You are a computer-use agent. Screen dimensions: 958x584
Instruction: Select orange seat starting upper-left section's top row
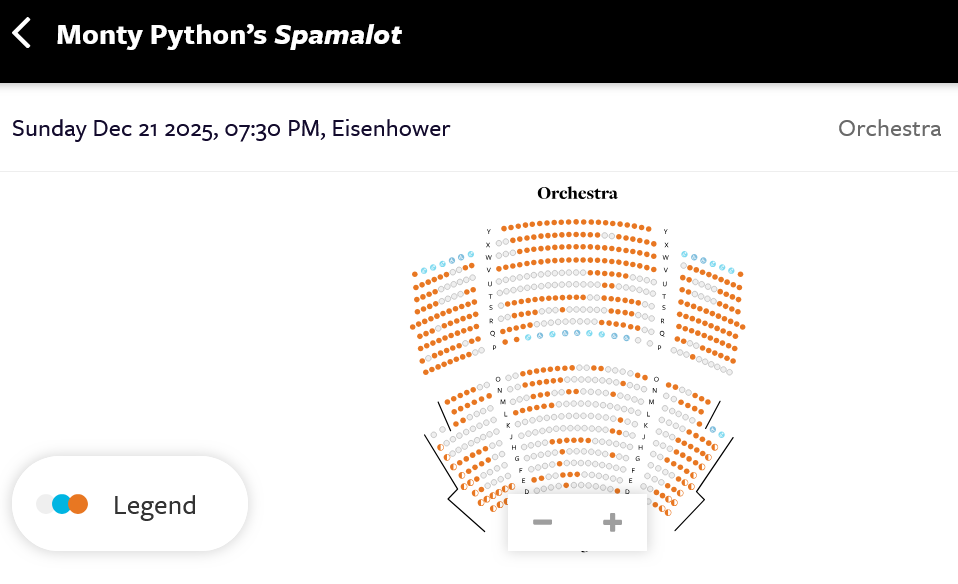pos(415,273)
